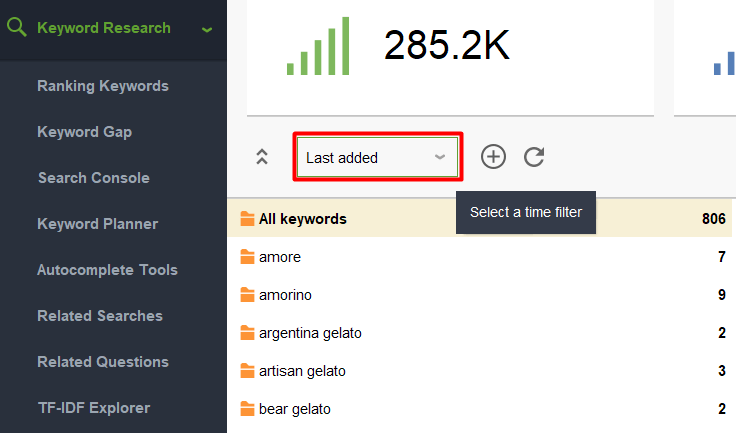Click the Keyword Research magnifier icon
The width and height of the screenshot is (736, 433).
click(17, 27)
